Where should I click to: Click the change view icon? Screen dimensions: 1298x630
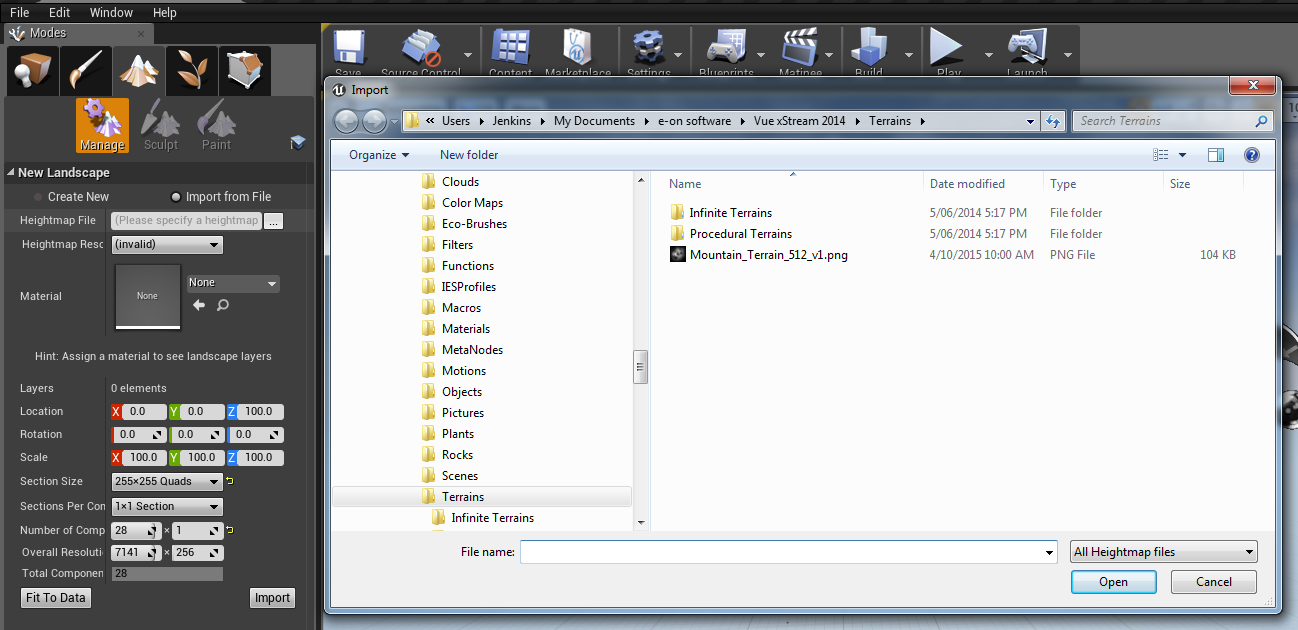pos(1161,155)
